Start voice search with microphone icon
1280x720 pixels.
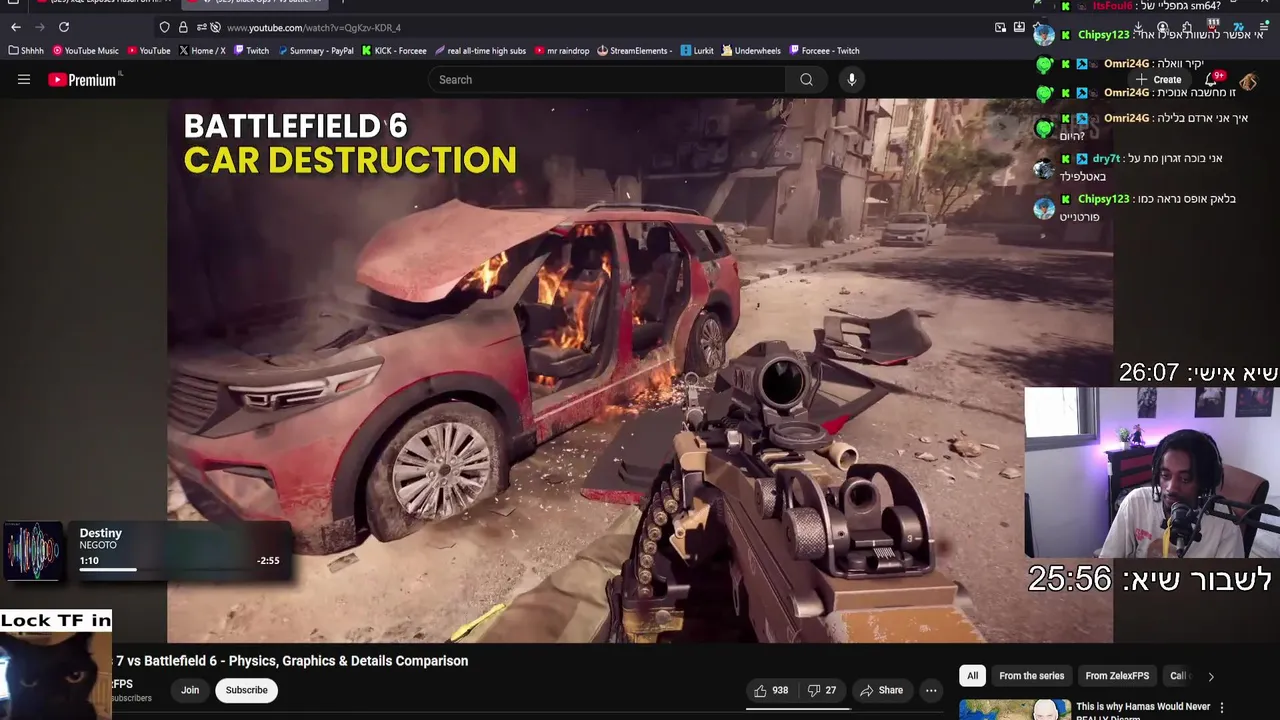(851, 80)
